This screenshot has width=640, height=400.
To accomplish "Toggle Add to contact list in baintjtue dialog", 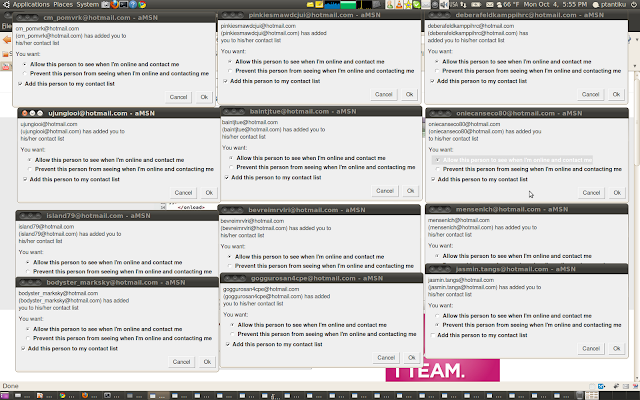I will [227, 178].
